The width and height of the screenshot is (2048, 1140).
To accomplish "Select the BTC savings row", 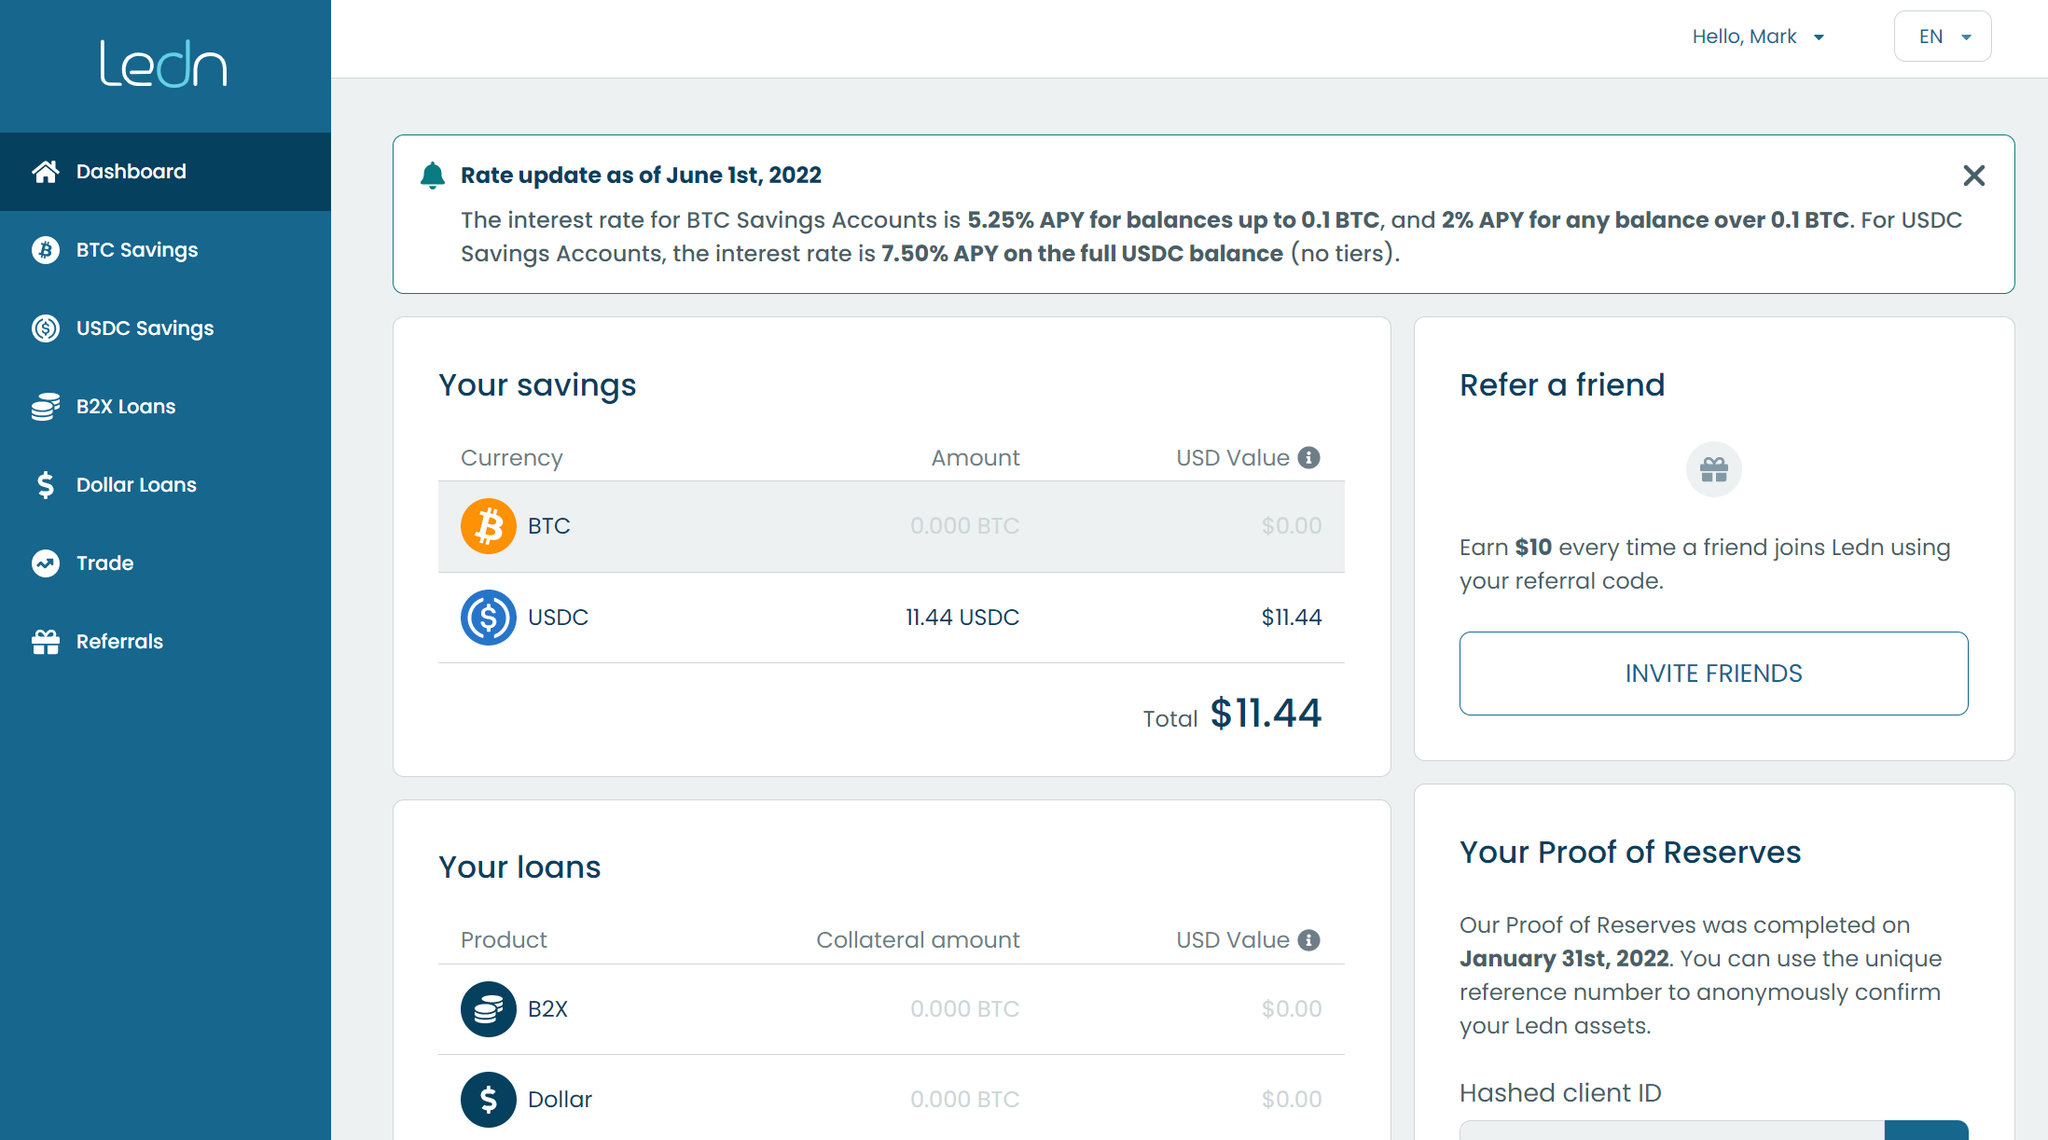I will 890,526.
